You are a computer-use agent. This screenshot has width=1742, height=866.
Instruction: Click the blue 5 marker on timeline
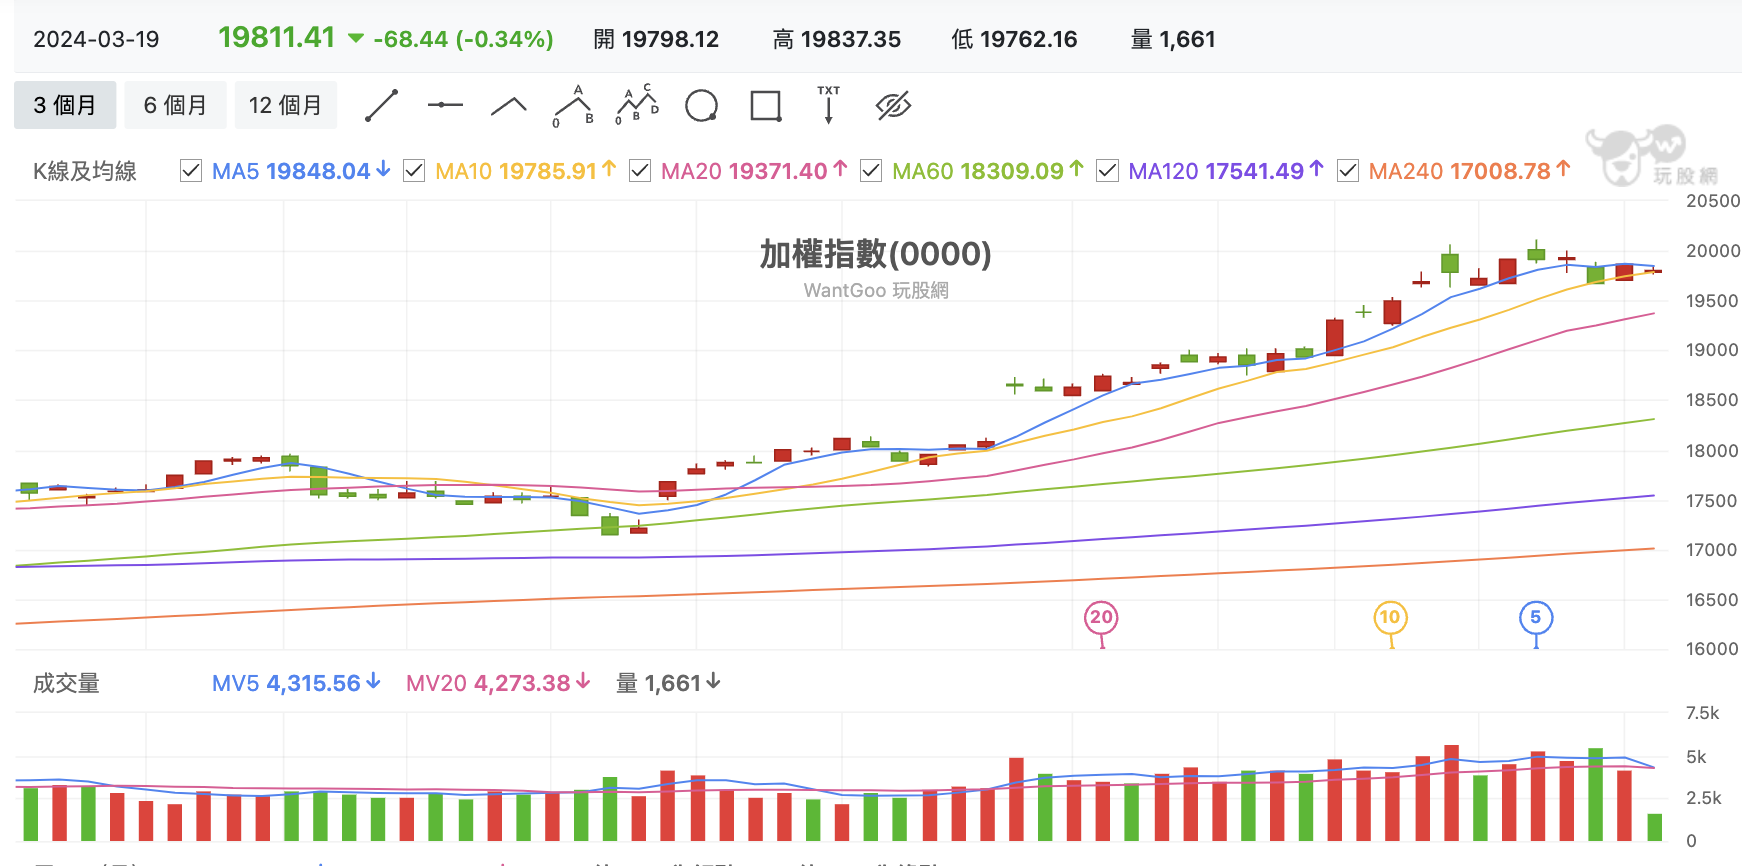click(1536, 618)
